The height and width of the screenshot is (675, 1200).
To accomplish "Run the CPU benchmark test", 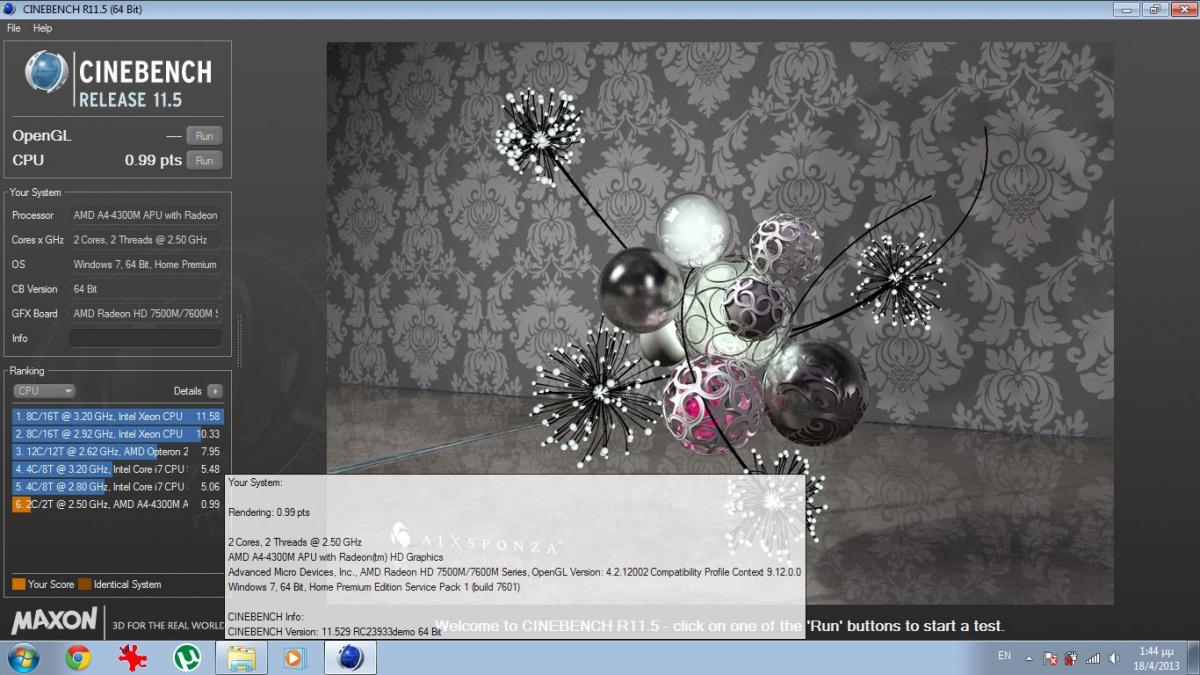I will (204, 160).
